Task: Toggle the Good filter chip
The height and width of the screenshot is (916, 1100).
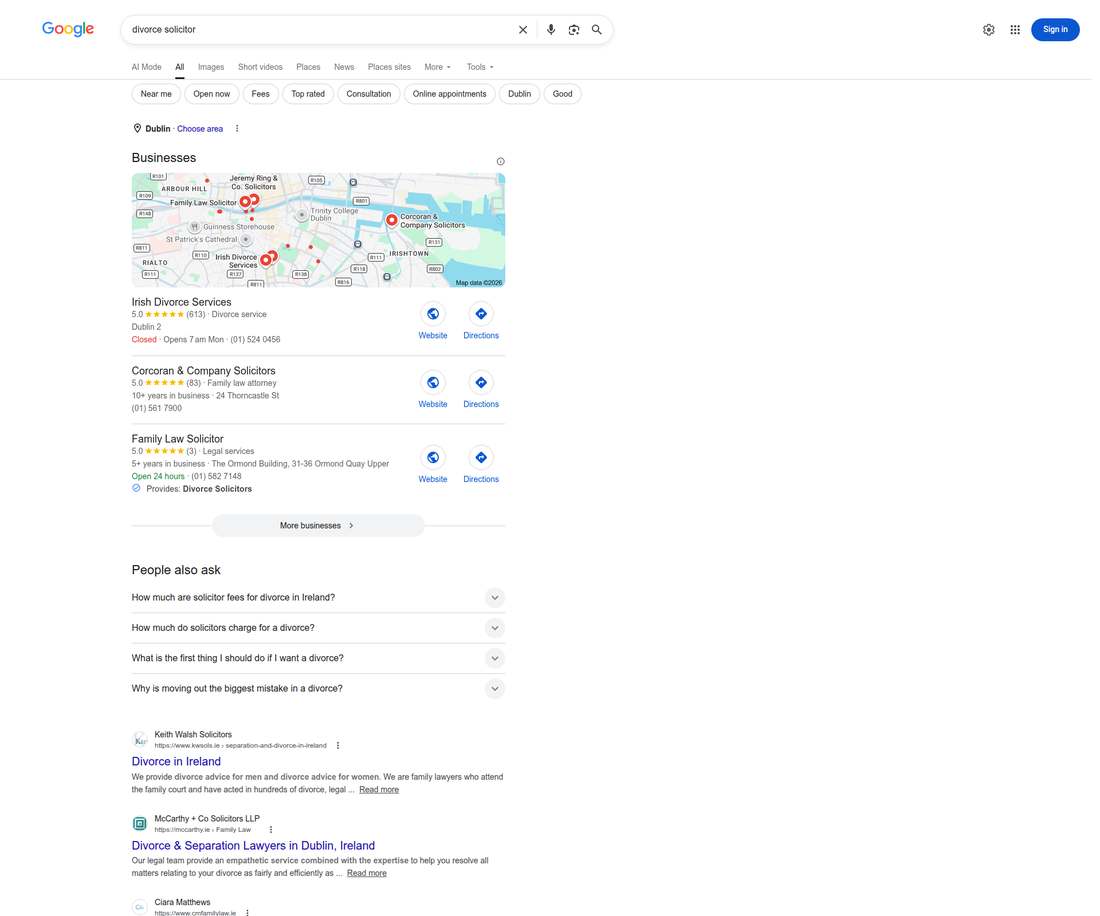Action: [x=562, y=94]
